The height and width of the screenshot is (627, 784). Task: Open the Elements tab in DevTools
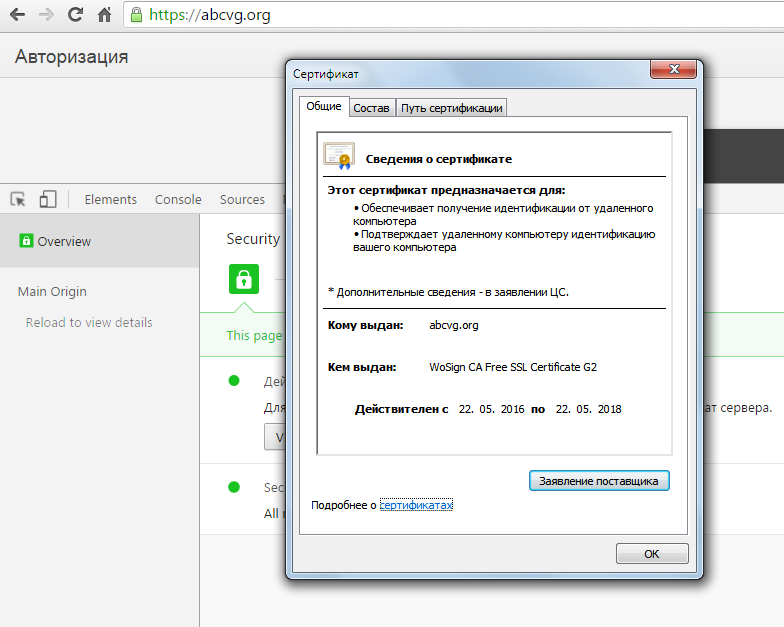110,199
